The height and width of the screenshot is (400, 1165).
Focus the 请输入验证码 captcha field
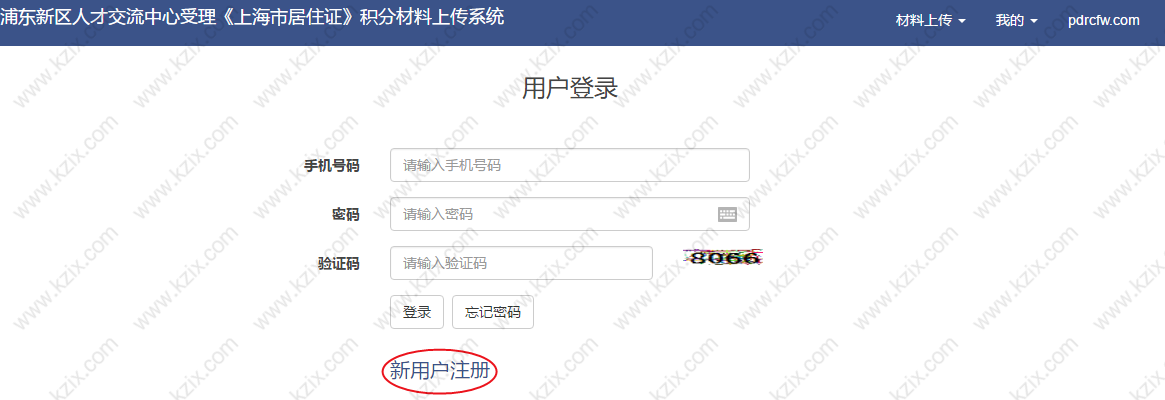point(522,263)
